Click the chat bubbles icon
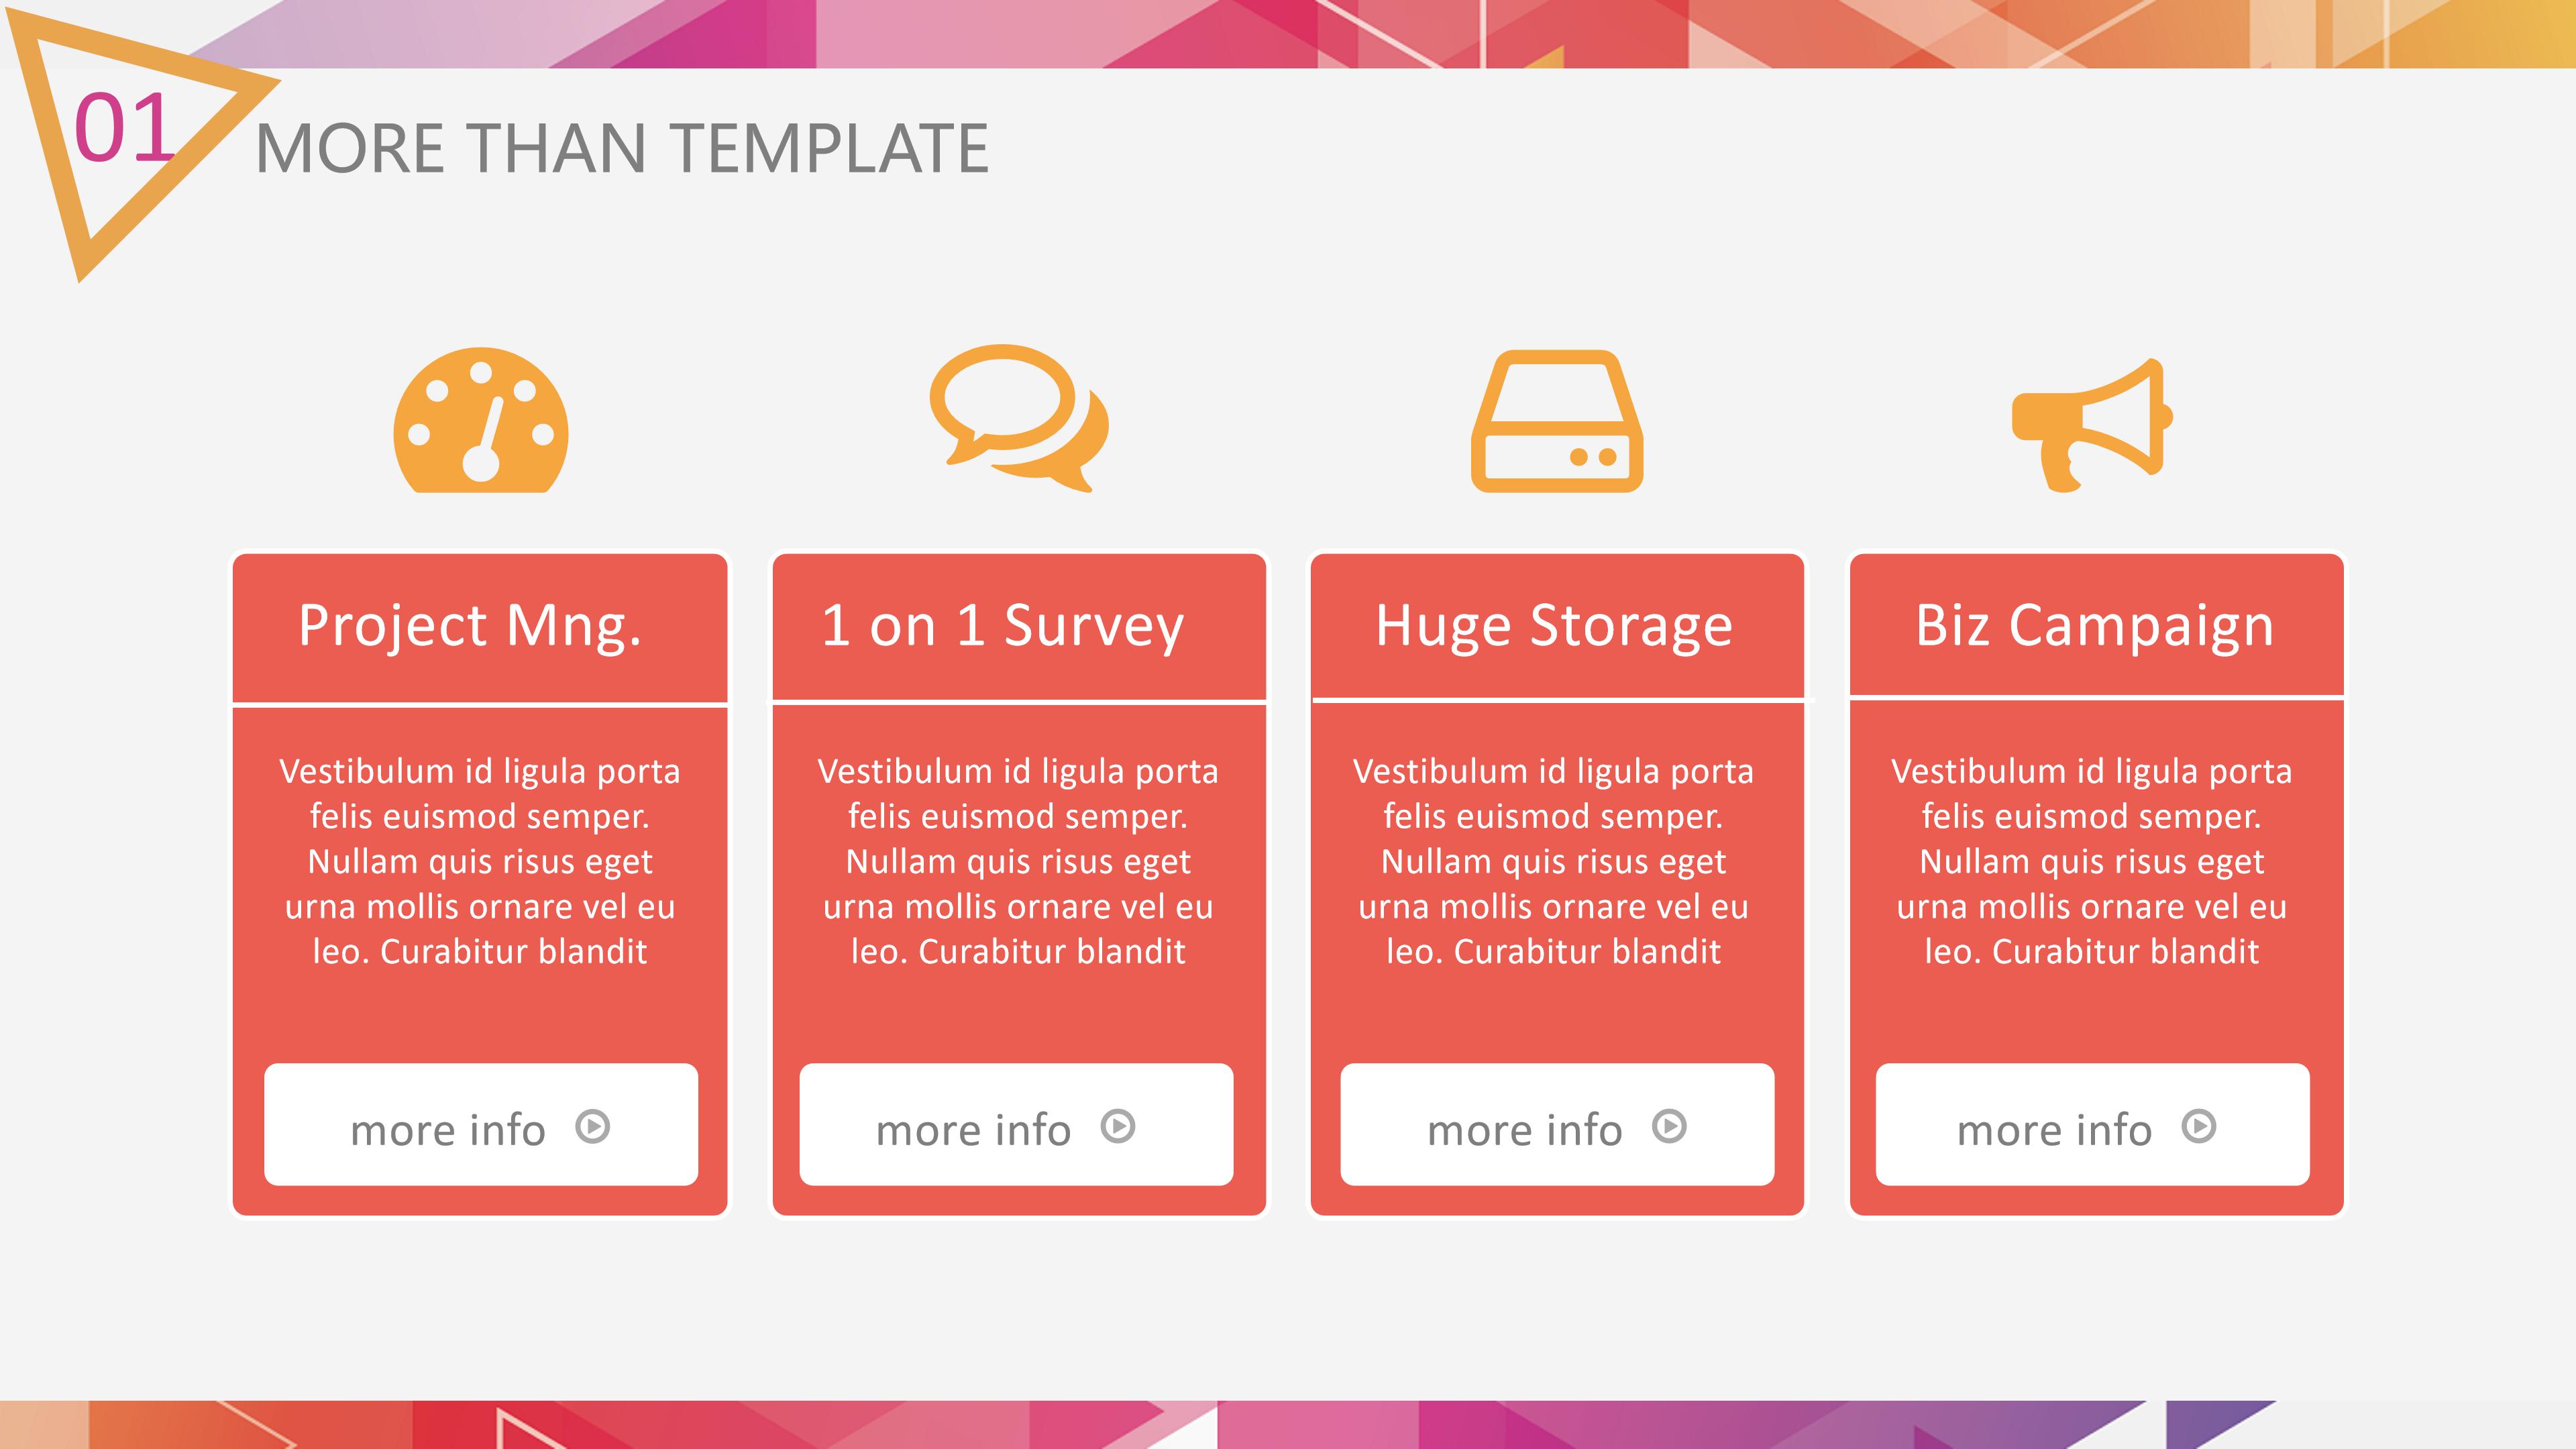2576x1449 pixels. point(1018,417)
